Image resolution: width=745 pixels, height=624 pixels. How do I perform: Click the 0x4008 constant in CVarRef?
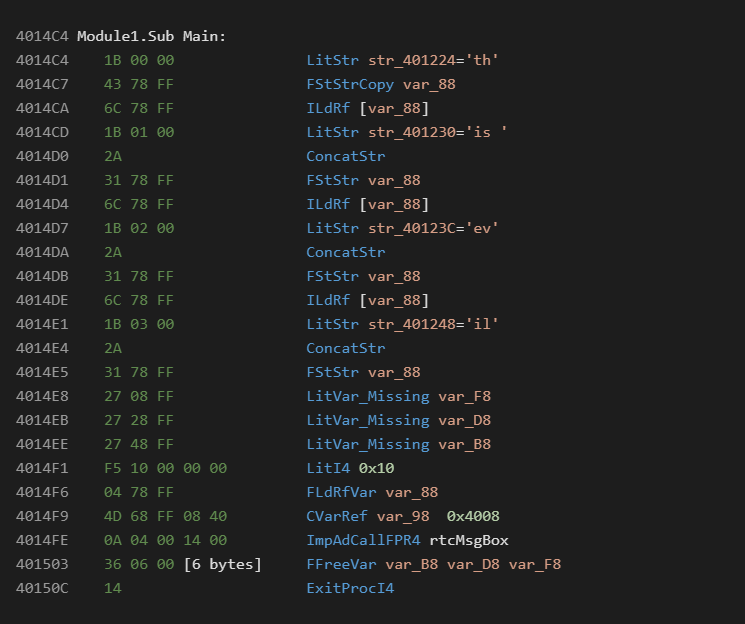point(473,516)
